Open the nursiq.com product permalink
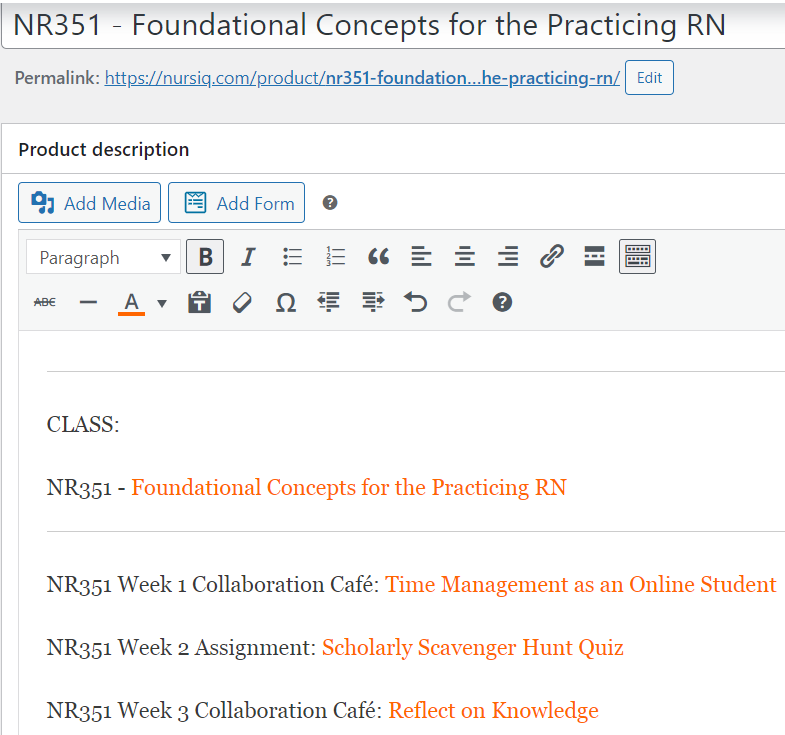This screenshot has height=735, width=785. (362, 78)
